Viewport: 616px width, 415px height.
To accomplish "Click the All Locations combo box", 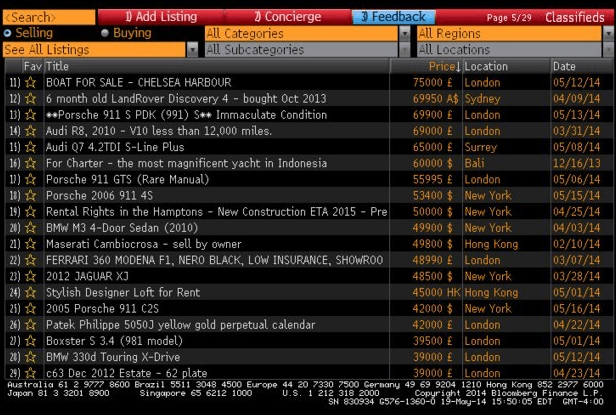I will click(509, 50).
